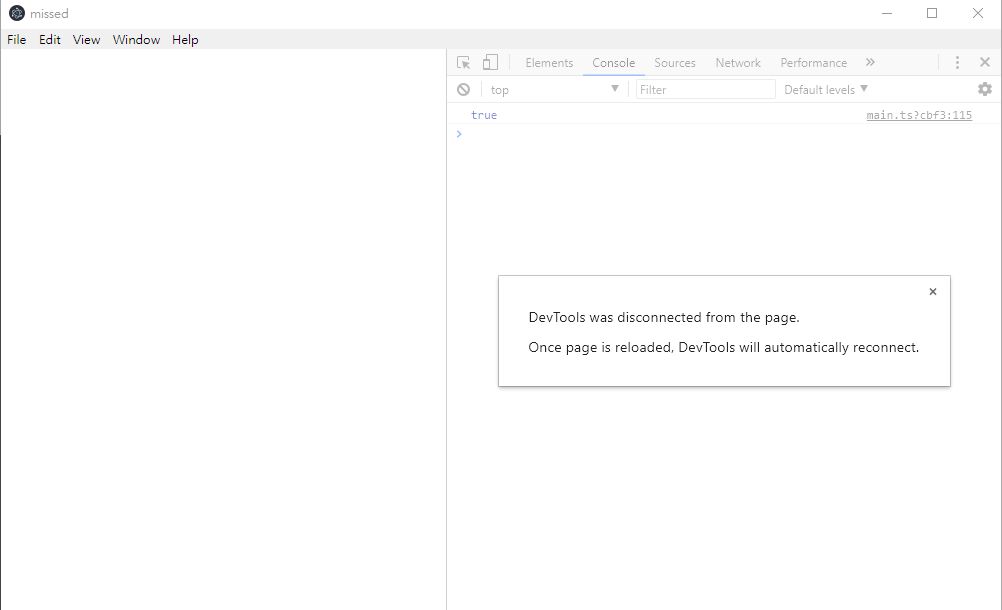Open the console settings gear
Screen dimensions: 1002x610
(985, 89)
